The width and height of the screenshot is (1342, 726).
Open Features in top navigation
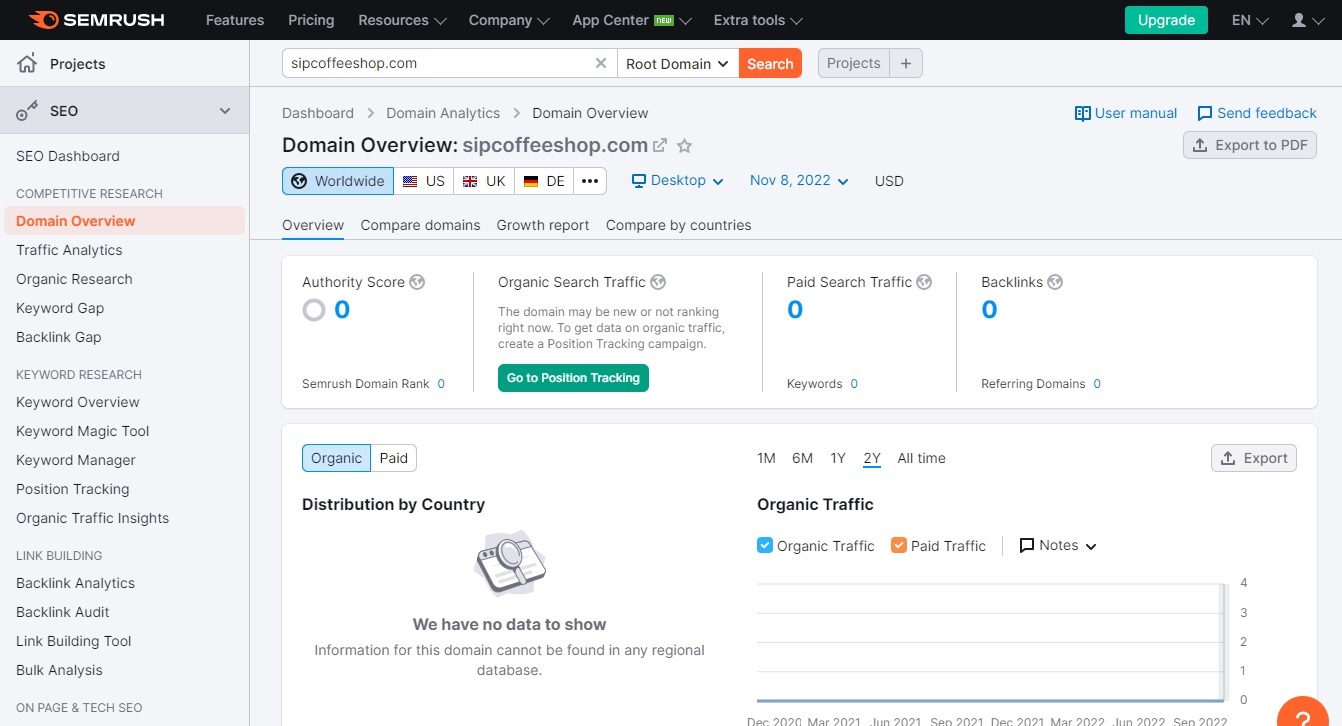pyautogui.click(x=233, y=20)
